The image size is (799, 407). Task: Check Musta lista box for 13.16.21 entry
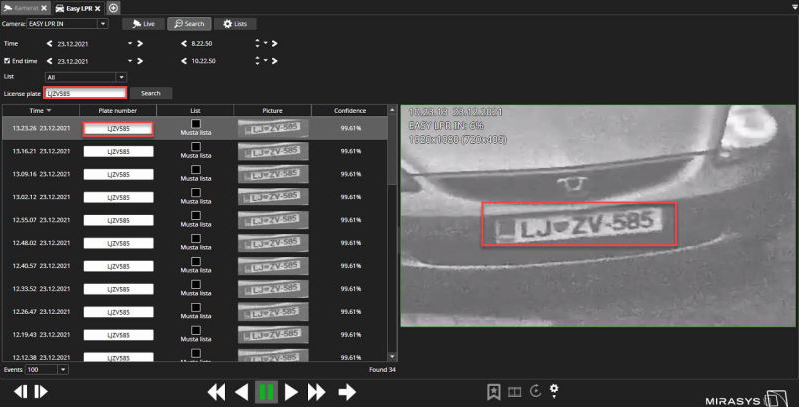(x=196, y=146)
